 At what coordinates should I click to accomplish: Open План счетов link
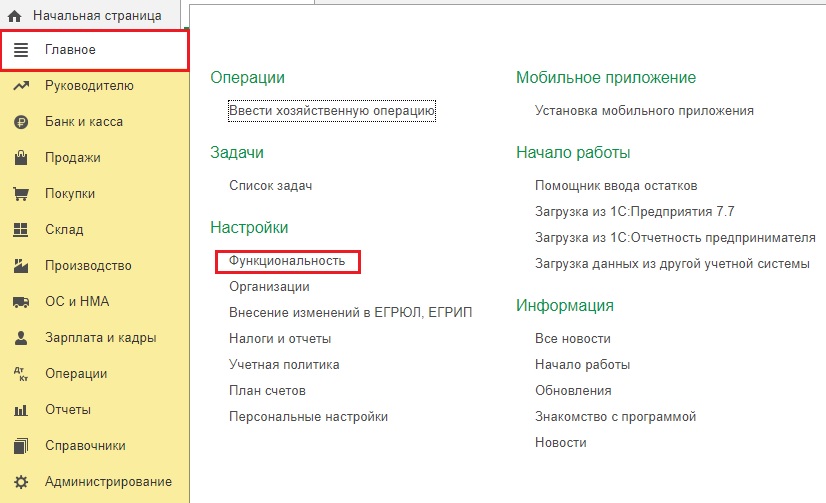pos(267,391)
